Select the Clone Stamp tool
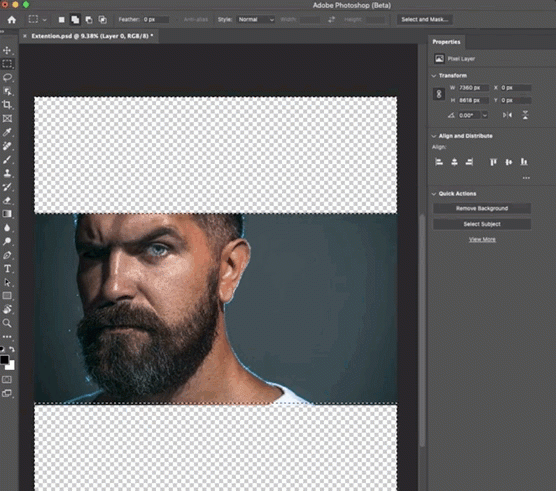 pos(7,173)
